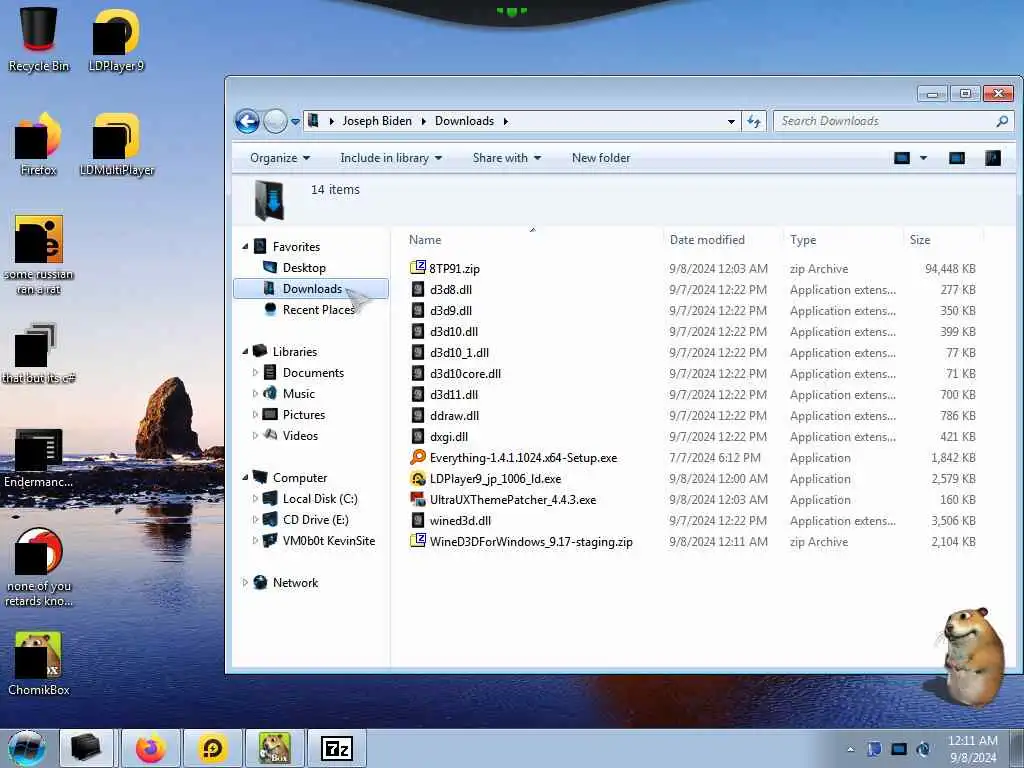Select the Endermanc... desktop icon
The image size is (1024, 768).
(x=39, y=457)
